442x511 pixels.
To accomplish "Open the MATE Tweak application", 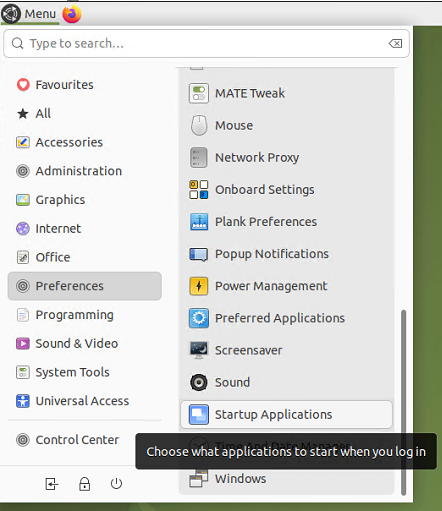I will (286, 93).
